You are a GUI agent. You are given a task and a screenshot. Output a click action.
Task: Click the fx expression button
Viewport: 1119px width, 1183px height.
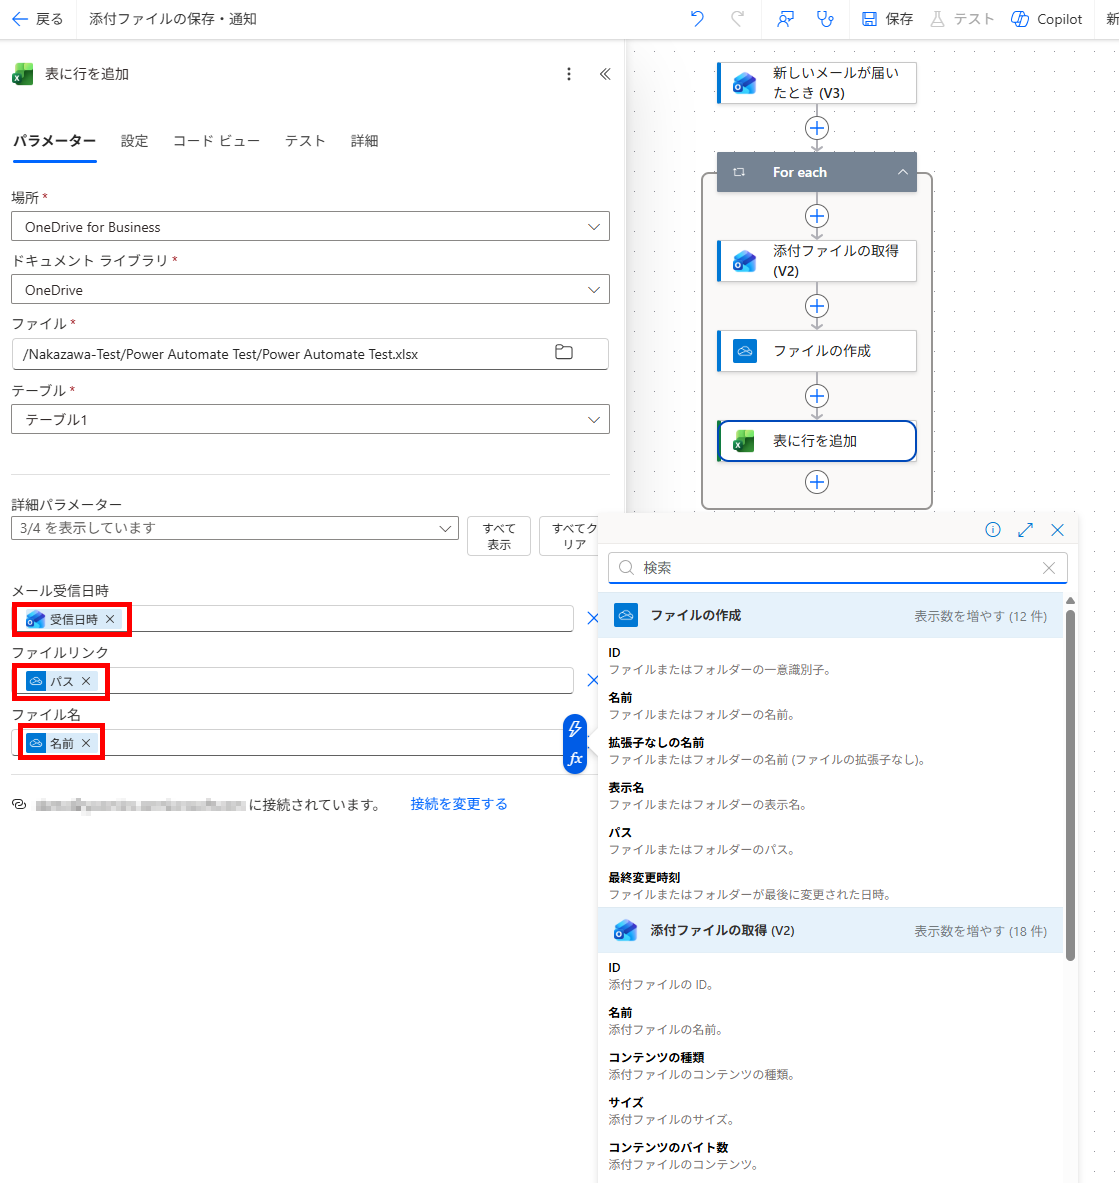(575, 759)
